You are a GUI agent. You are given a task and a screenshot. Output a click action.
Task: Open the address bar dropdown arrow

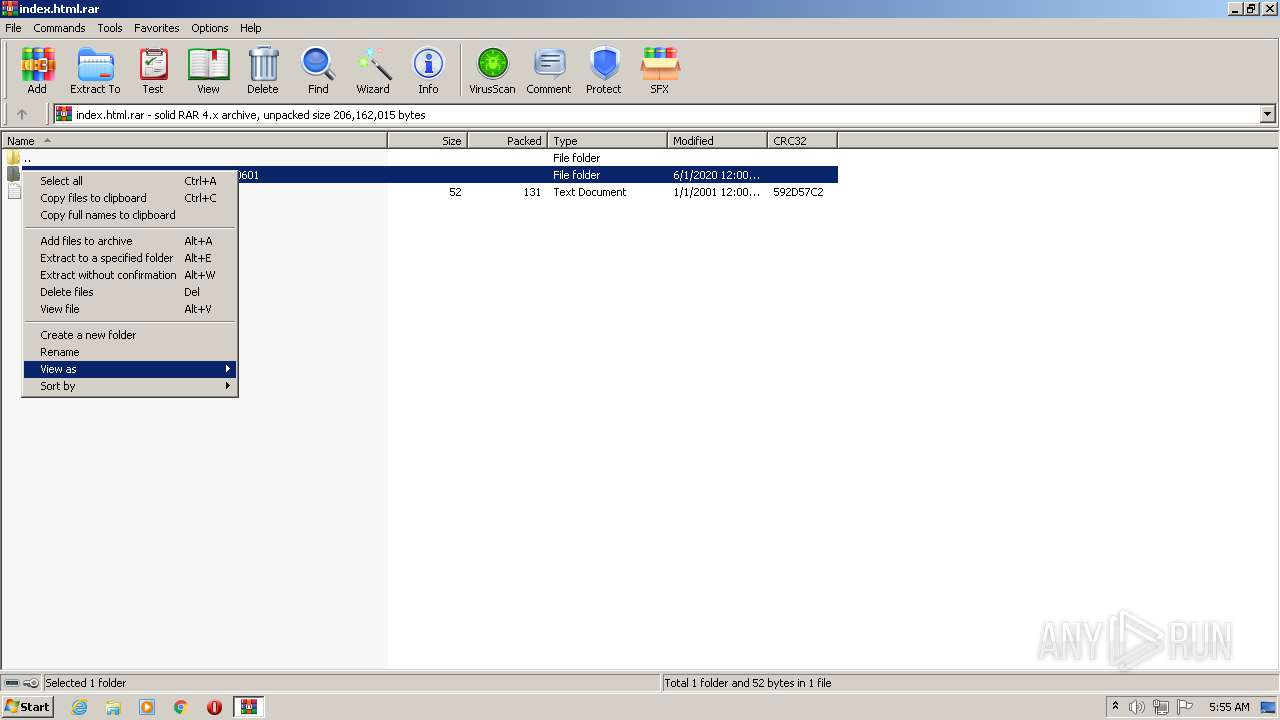point(1267,114)
